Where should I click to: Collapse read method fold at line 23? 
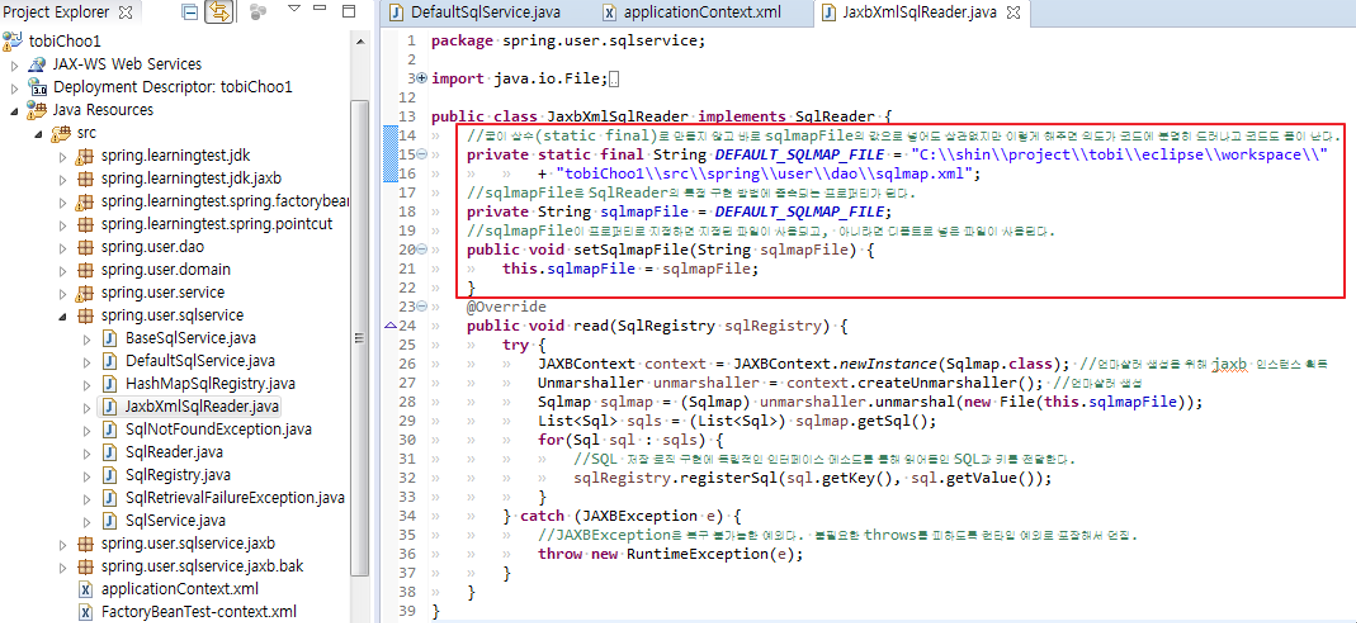(421, 307)
